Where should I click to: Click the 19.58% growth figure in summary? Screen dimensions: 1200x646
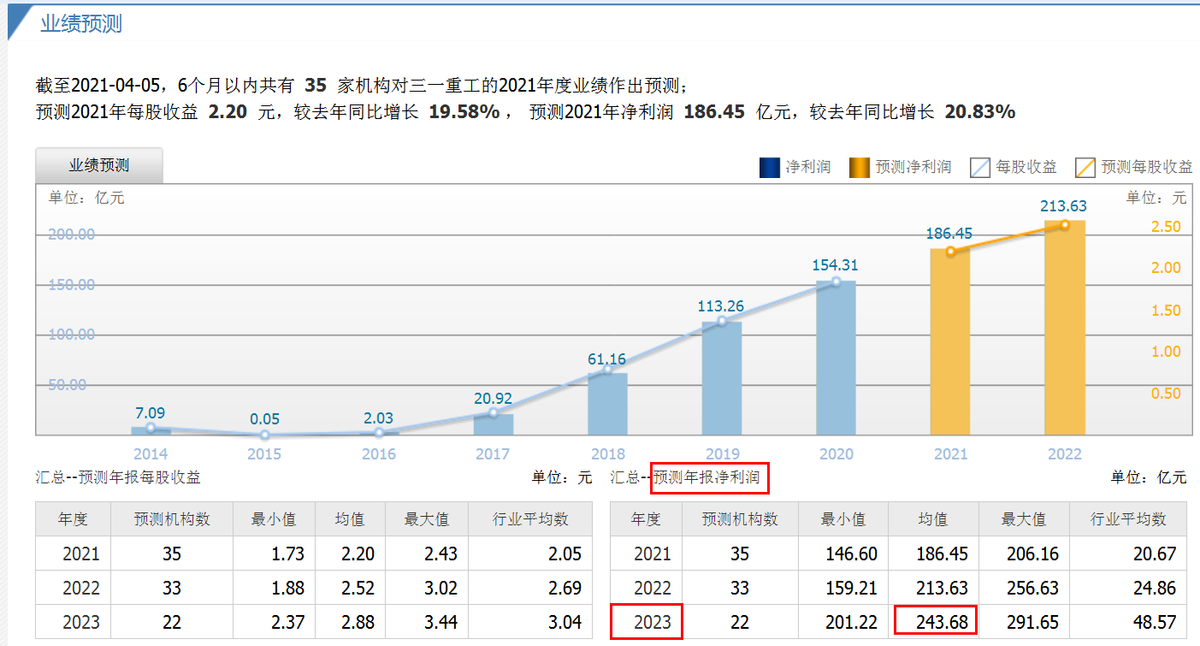[463, 113]
